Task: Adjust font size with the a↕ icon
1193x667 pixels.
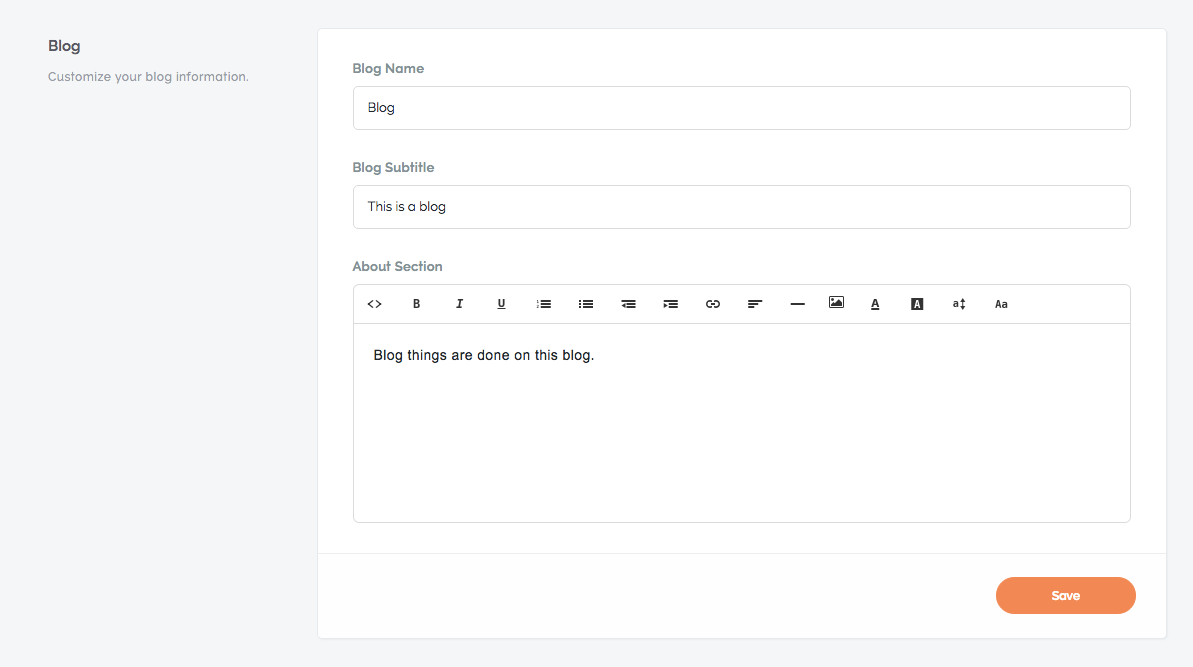Action: pos(959,304)
